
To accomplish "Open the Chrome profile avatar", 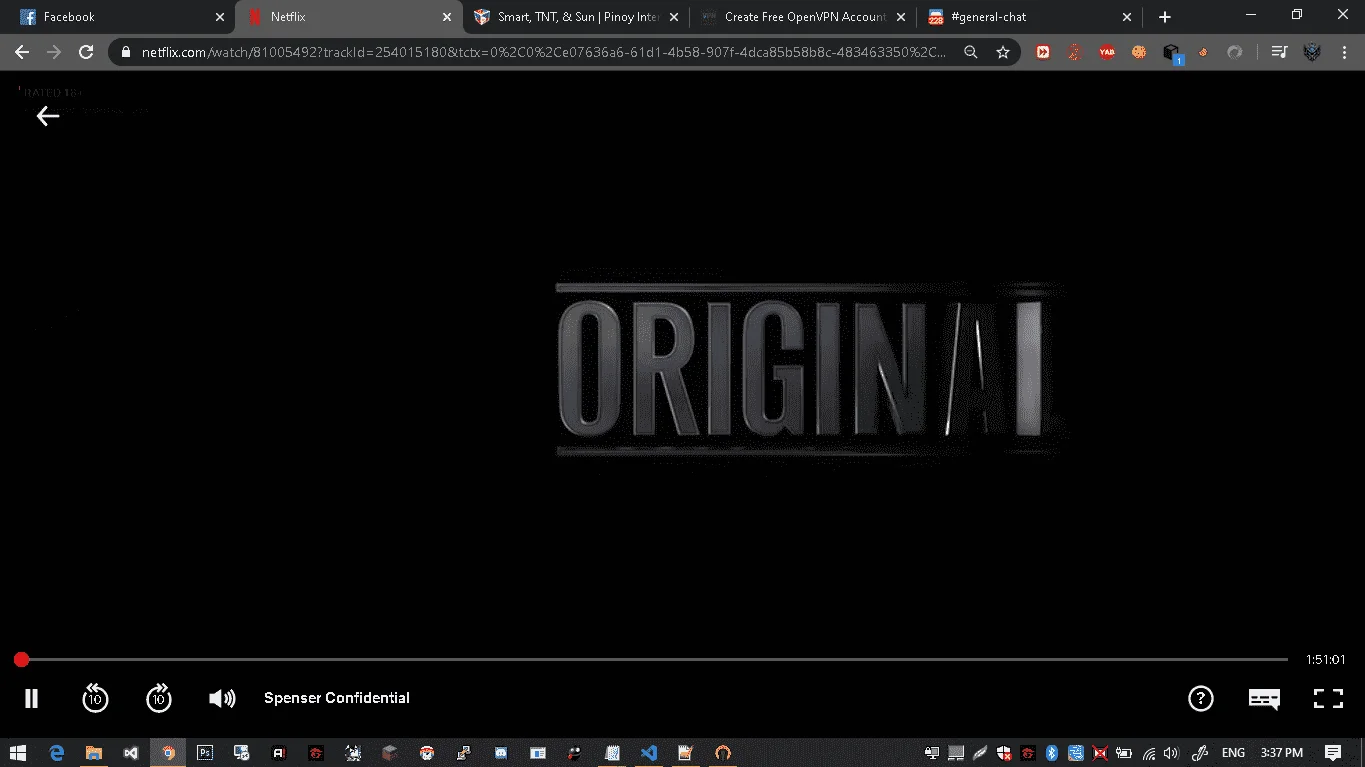I will point(1312,52).
